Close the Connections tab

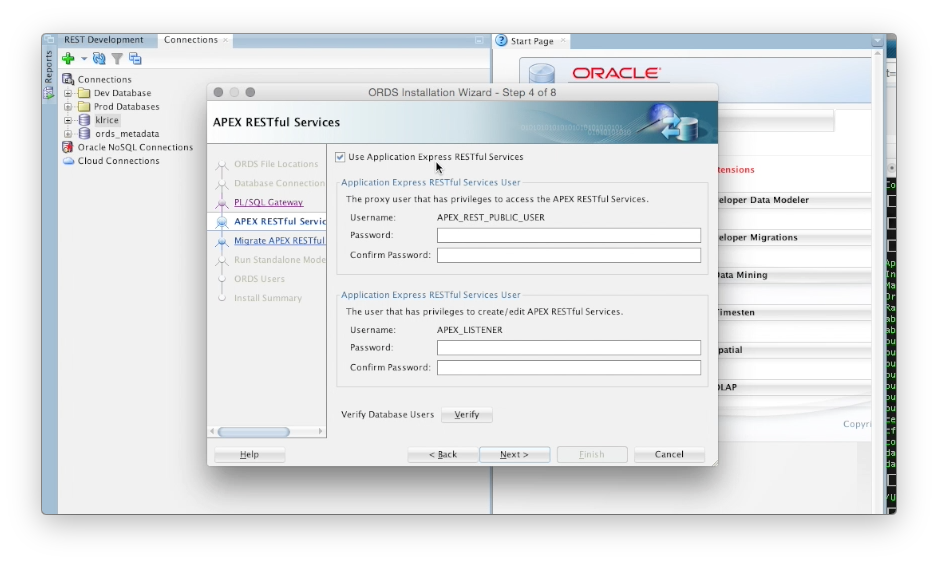pyautogui.click(x=226, y=40)
